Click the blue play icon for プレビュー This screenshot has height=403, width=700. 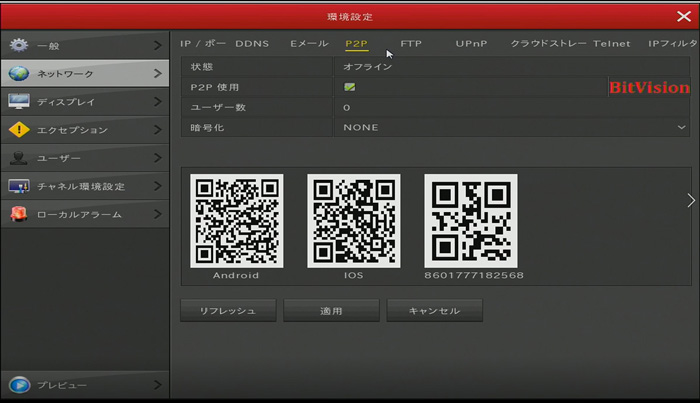point(19,385)
